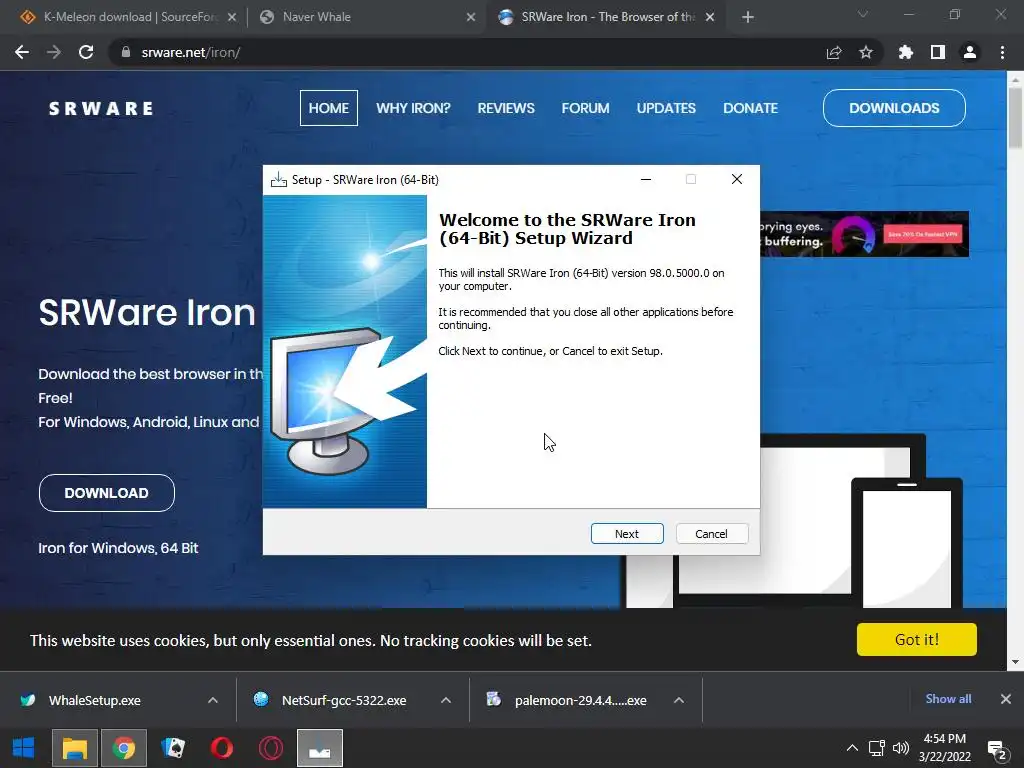Expand NetSurf-gcc-5322.exe download options

coord(446,700)
